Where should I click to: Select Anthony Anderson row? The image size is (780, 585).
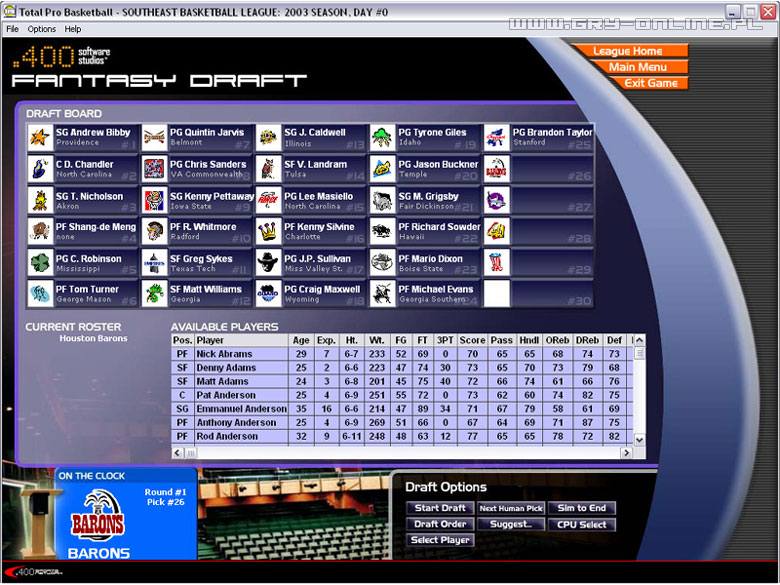[x=402, y=422]
